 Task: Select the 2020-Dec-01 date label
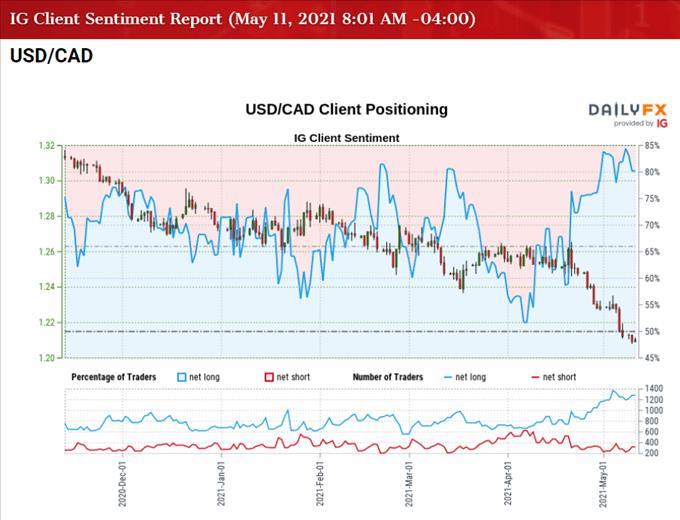click(123, 485)
